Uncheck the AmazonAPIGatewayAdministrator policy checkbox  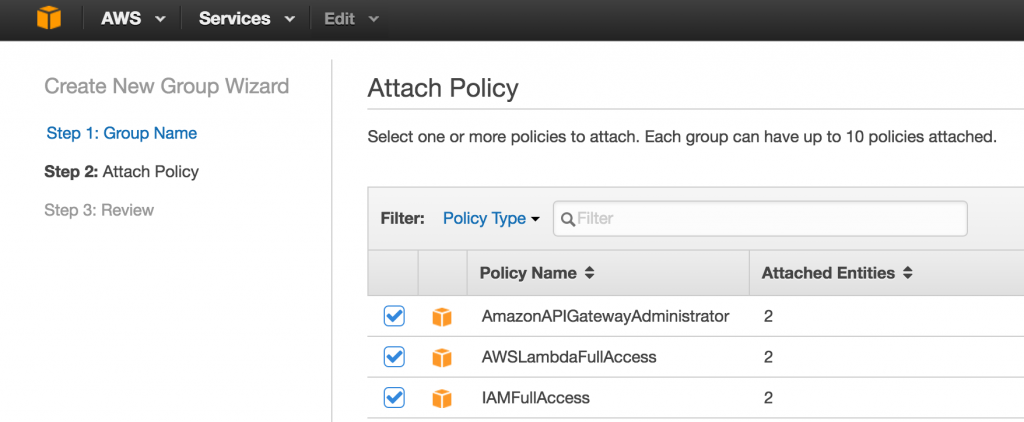click(394, 316)
